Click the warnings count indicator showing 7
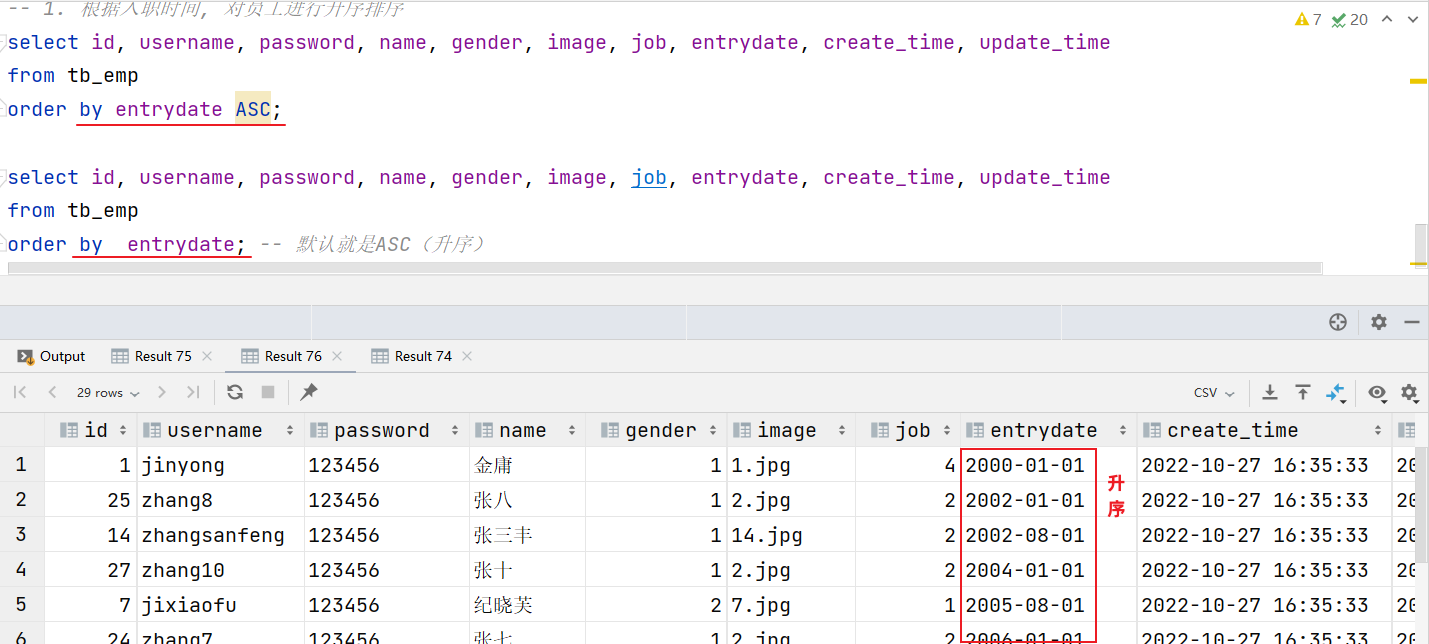Screen dimensions: 1429x644 (1308, 19)
